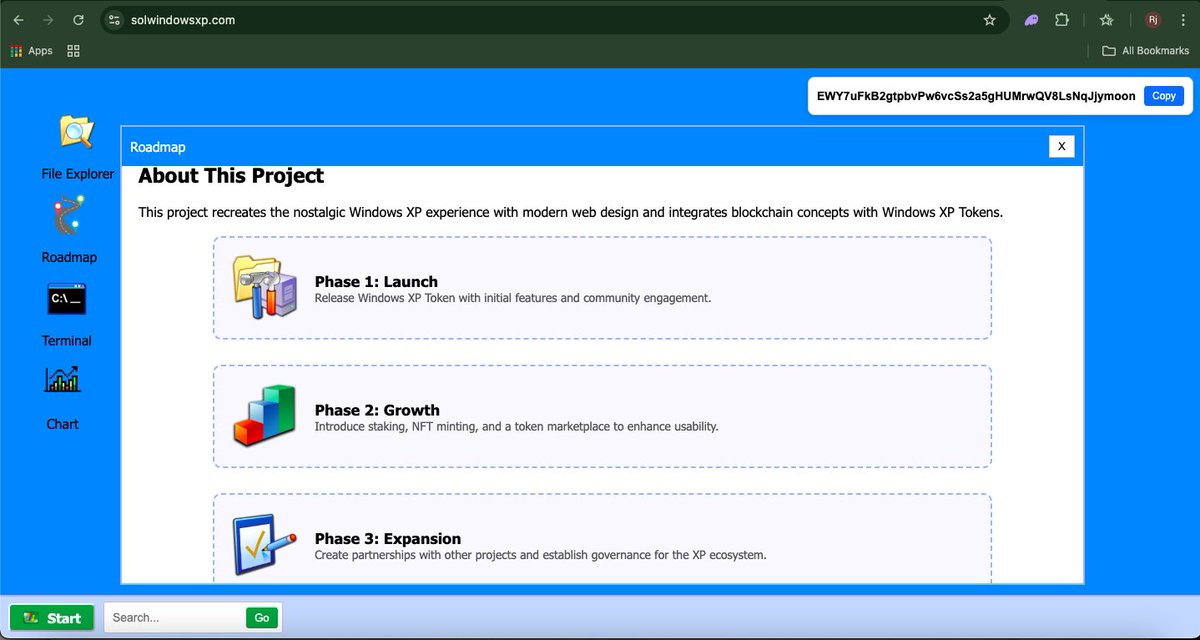Click the About This Project heading

(231, 176)
